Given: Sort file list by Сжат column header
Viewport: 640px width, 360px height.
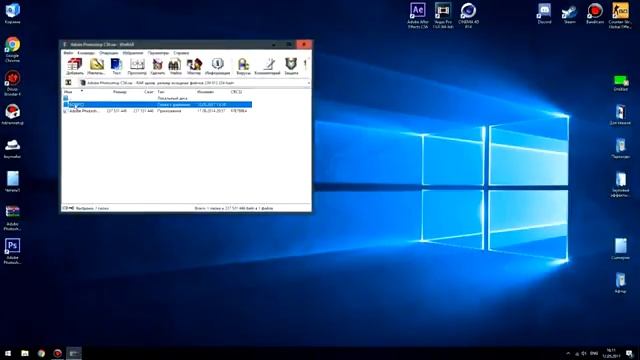Looking at the screenshot, I should [x=149, y=92].
